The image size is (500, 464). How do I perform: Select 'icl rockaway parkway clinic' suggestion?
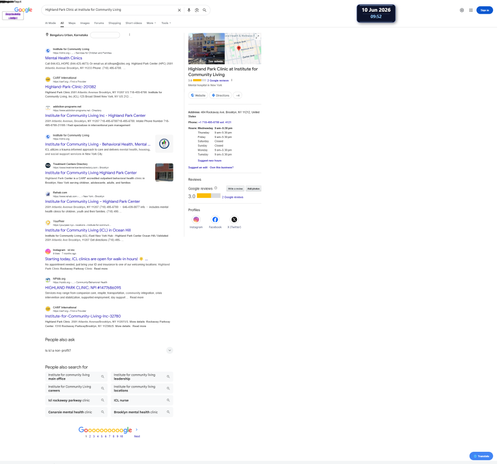click(x=76, y=400)
